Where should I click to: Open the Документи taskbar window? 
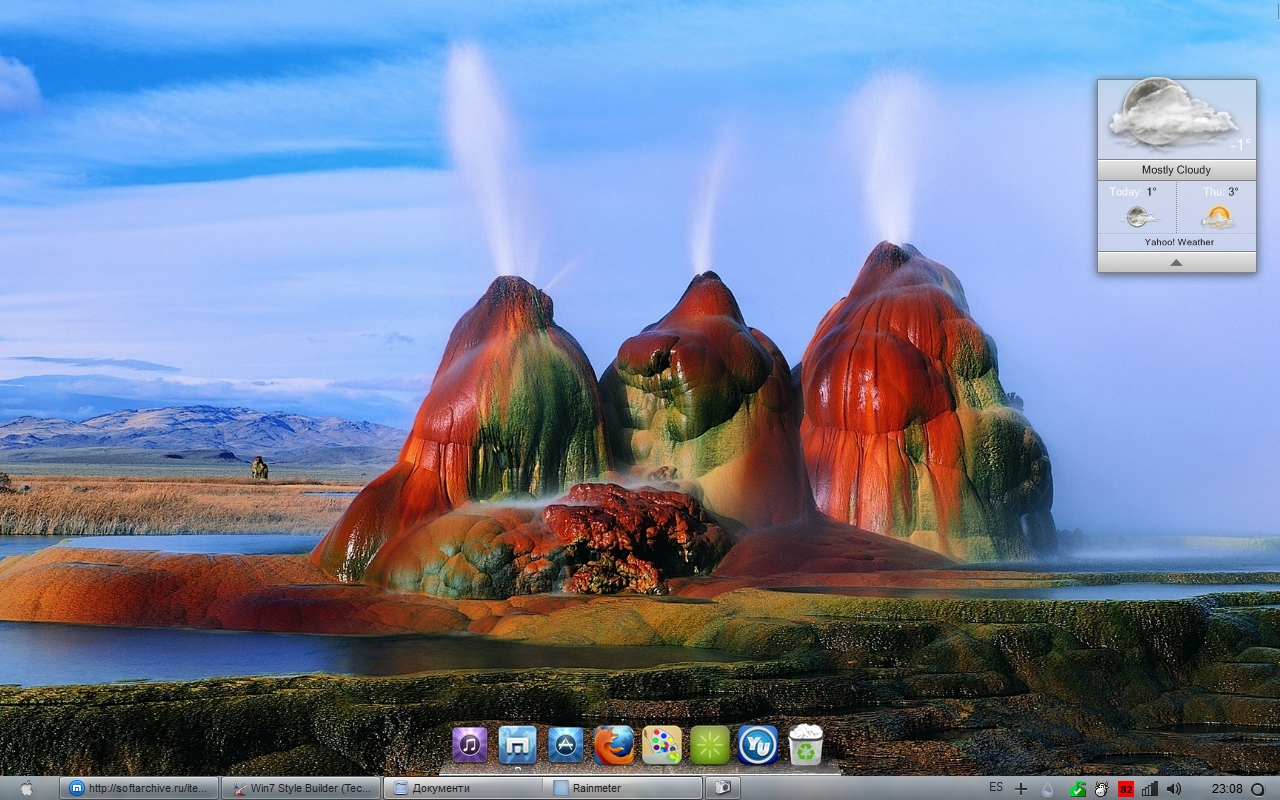click(463, 788)
